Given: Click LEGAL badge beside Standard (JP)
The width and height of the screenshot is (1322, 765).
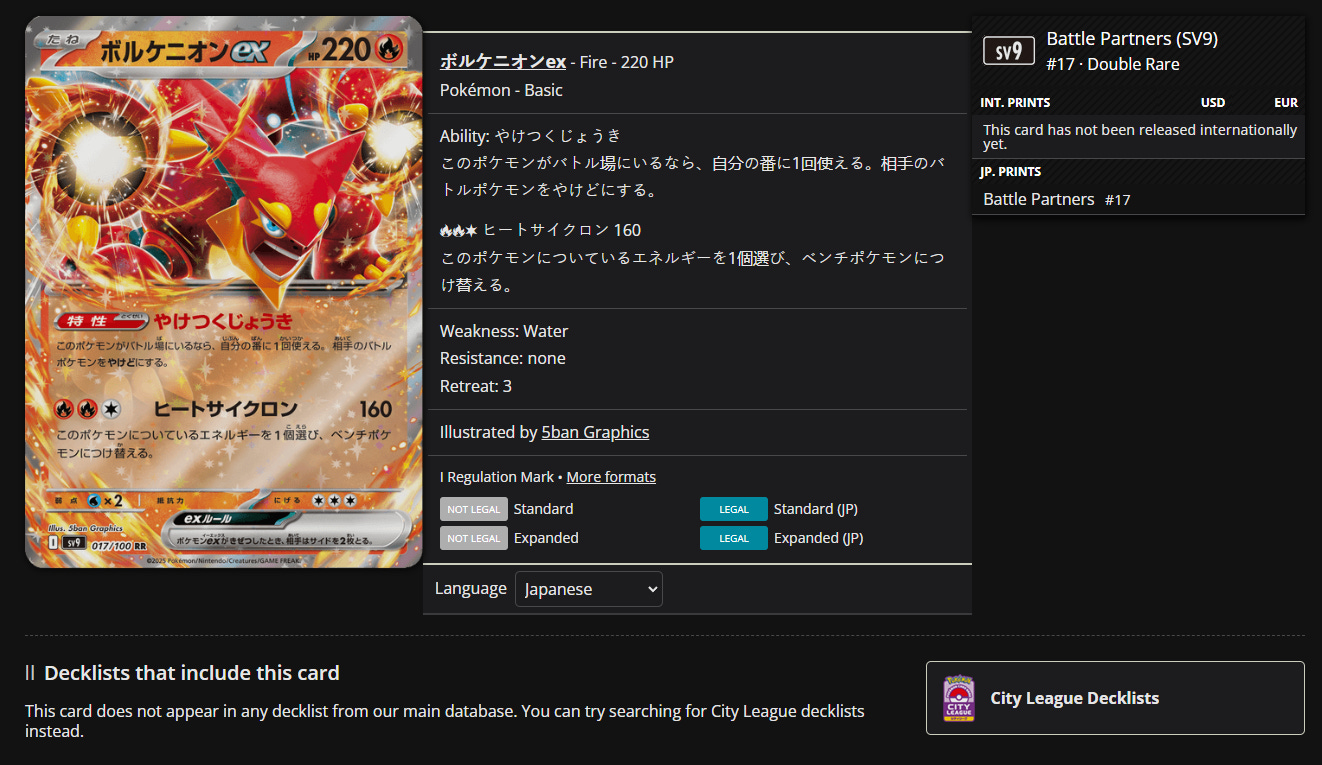Looking at the screenshot, I should pyautogui.click(x=734, y=509).
